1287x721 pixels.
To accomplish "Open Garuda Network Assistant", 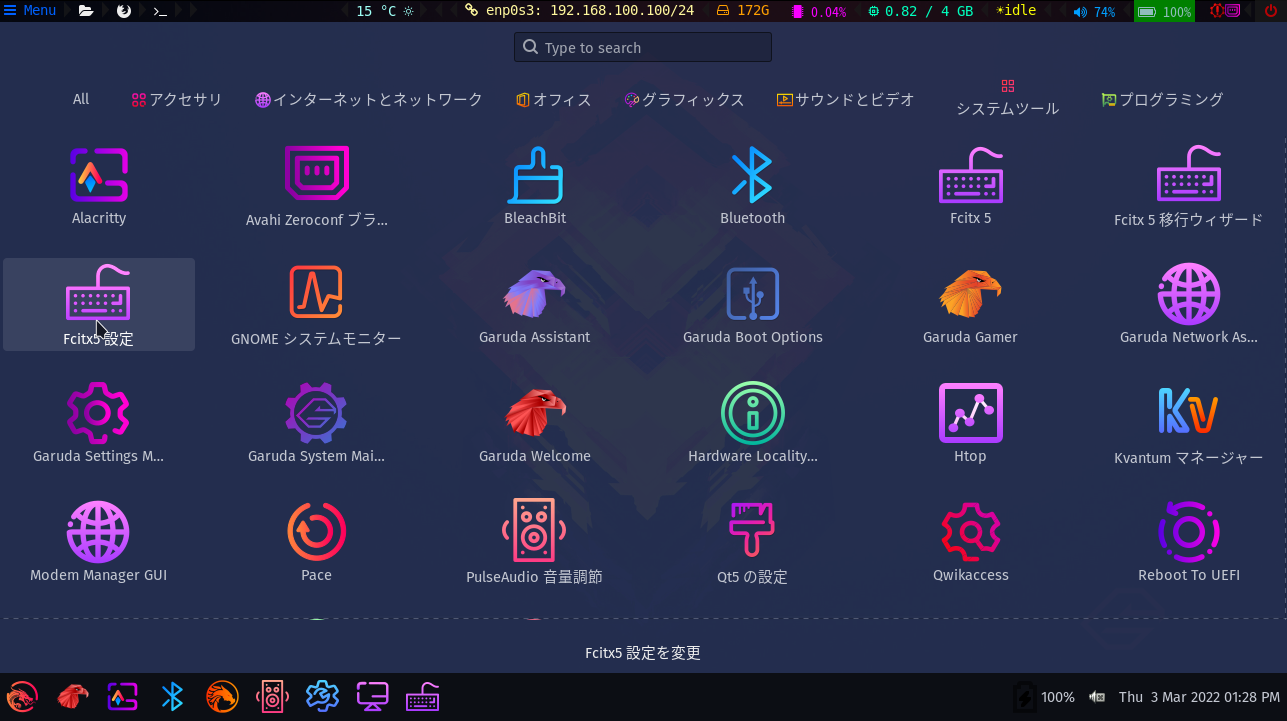I will coord(1188,306).
